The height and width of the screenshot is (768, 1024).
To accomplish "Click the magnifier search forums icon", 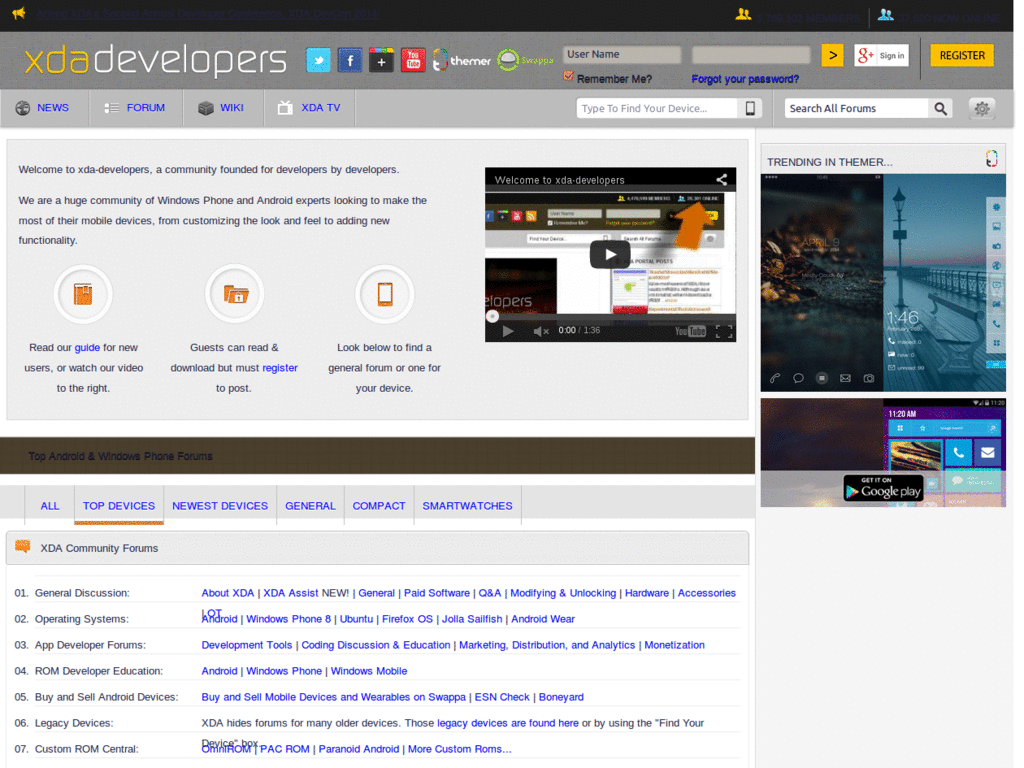I will point(940,108).
